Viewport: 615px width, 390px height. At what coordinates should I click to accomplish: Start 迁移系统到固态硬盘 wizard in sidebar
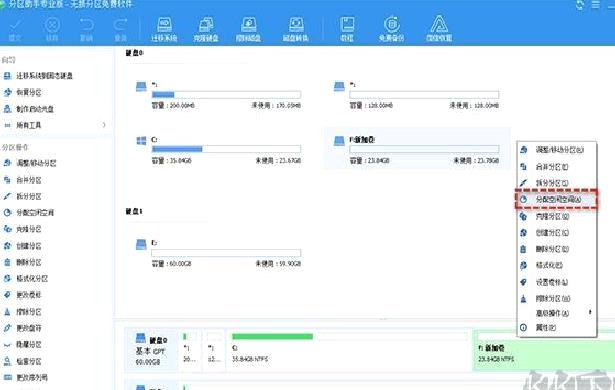pos(38,76)
